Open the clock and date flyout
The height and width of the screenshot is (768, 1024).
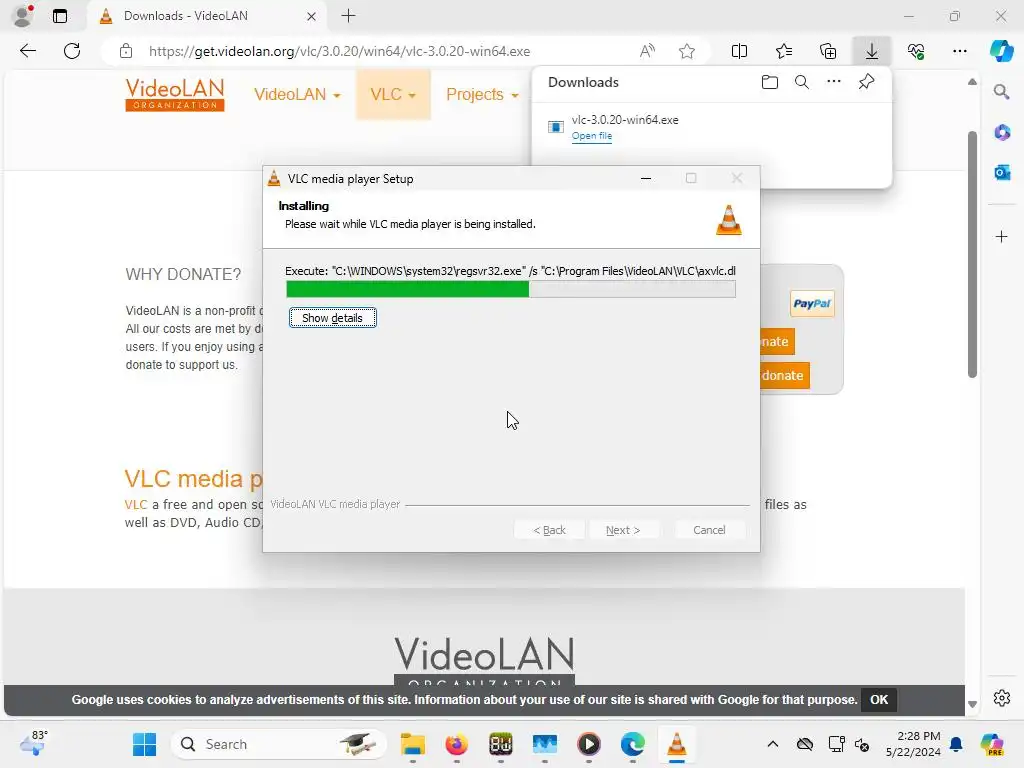click(x=912, y=744)
